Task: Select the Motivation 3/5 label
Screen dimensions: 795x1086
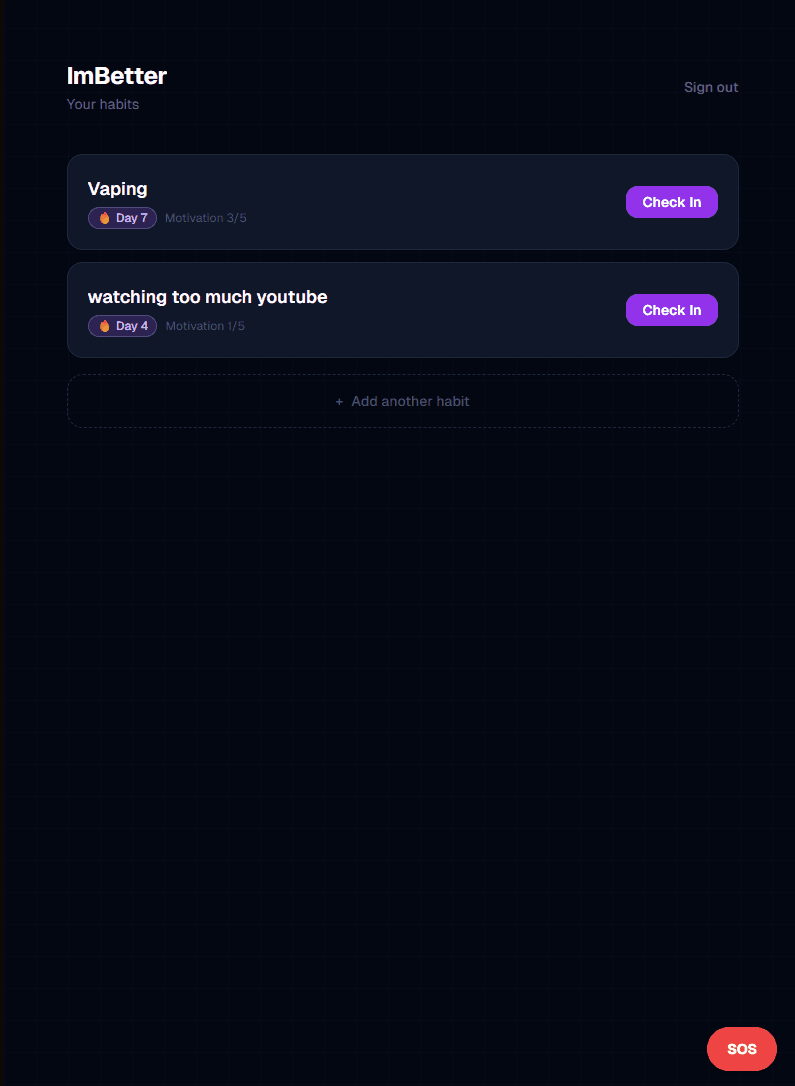Action: tap(206, 218)
